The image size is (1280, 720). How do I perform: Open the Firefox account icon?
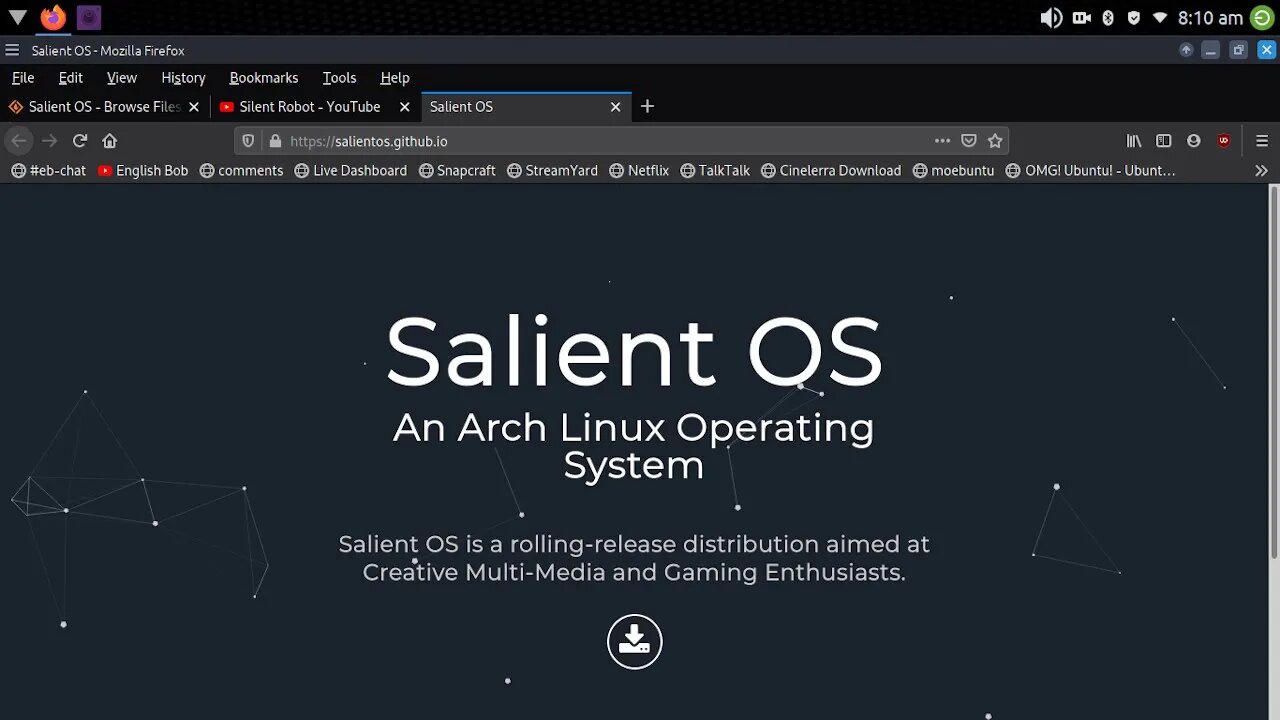tap(1194, 141)
